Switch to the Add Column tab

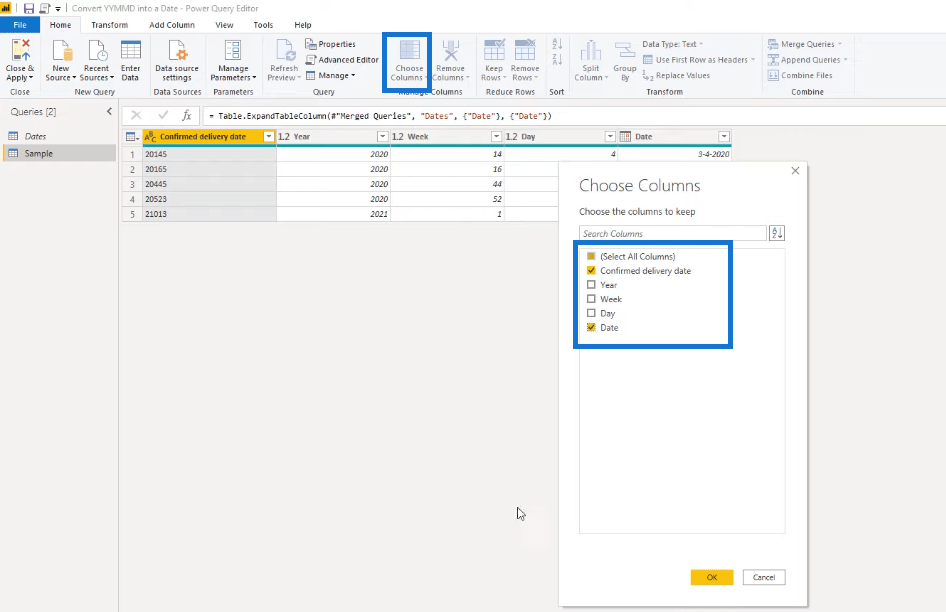172,25
